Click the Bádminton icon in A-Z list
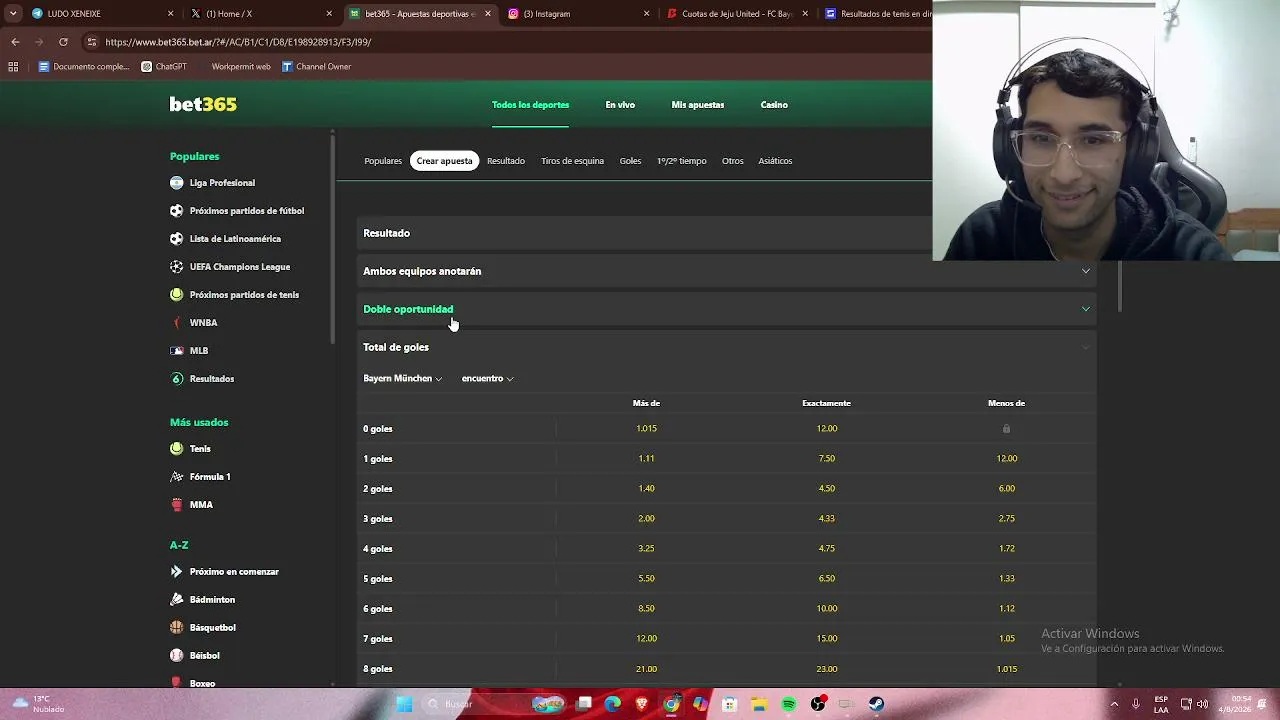1280x720 pixels. (x=177, y=600)
